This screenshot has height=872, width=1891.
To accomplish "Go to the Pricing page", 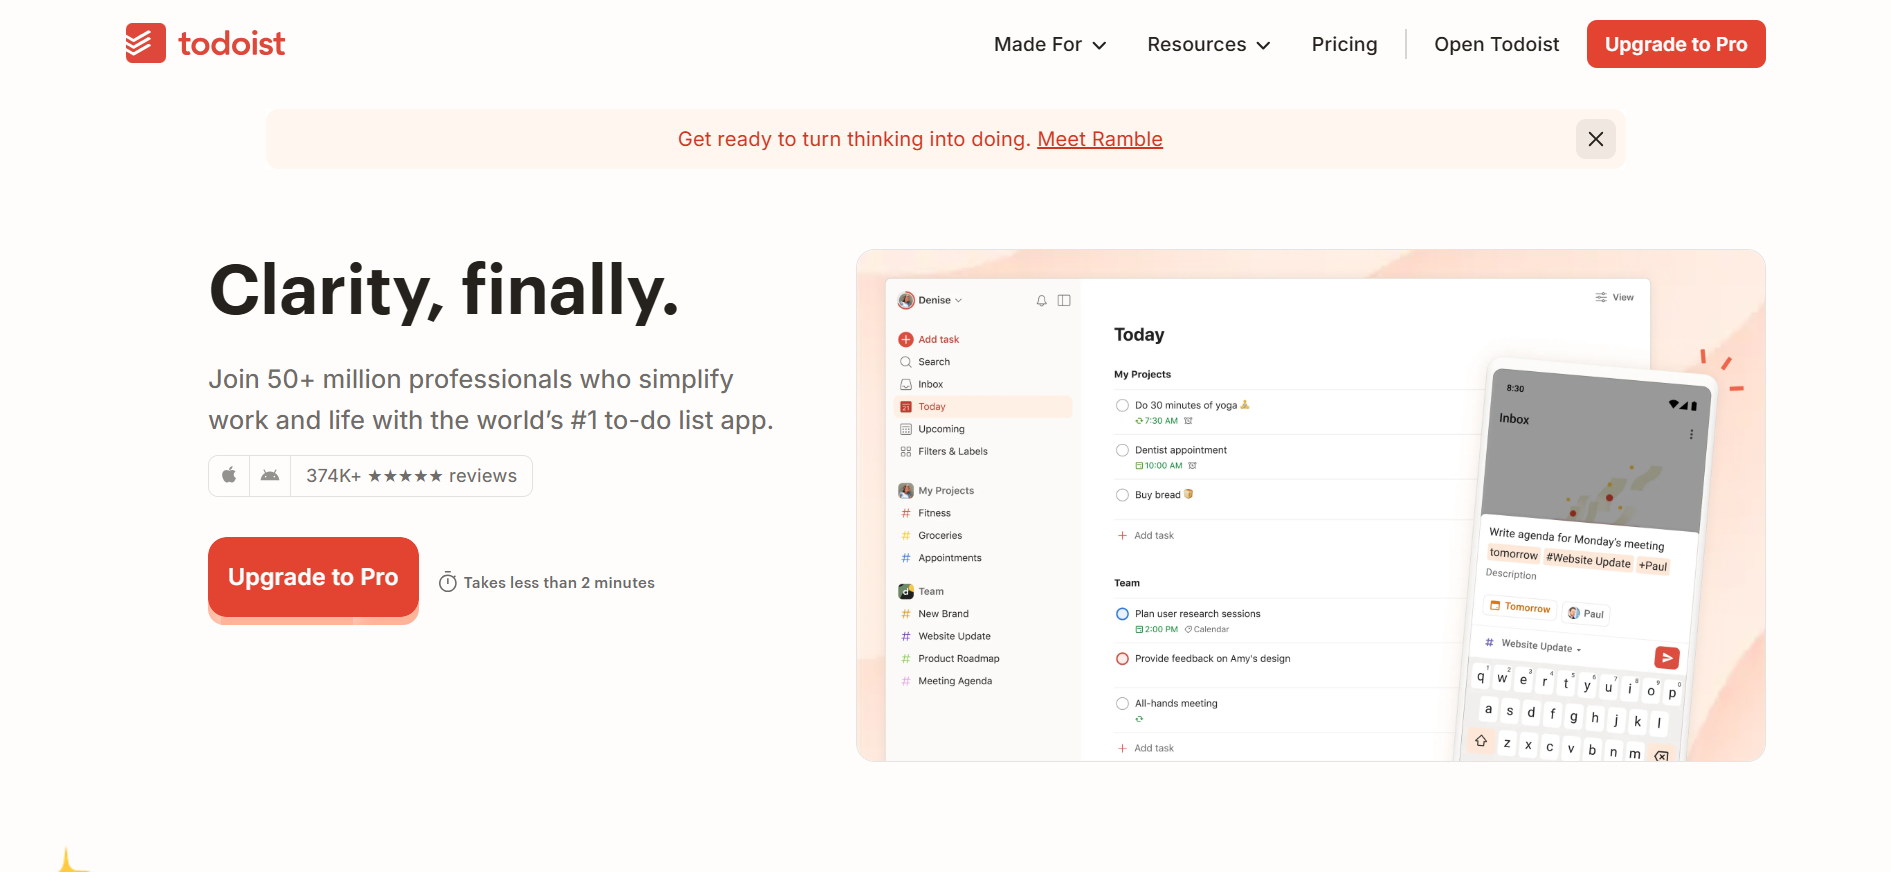I will point(1344,44).
